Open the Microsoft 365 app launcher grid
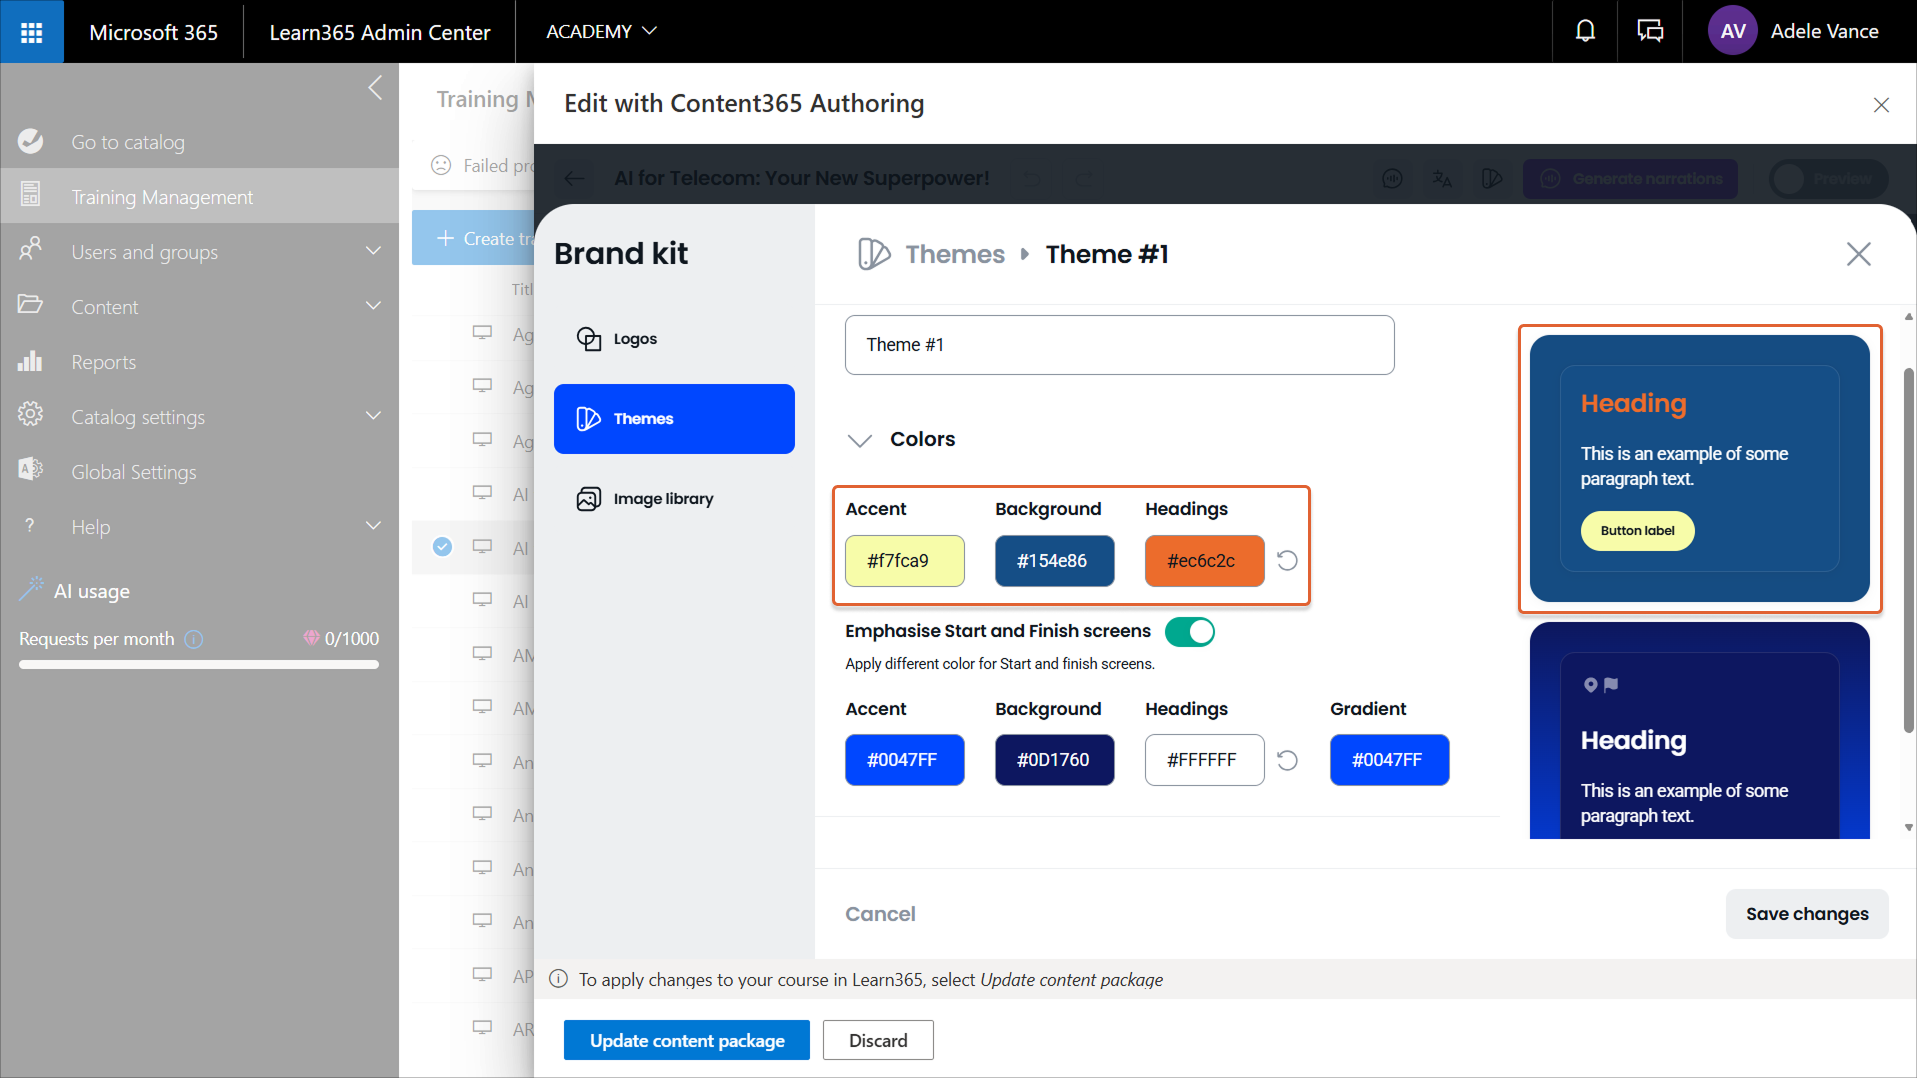Screen dimensions: 1917x1078 pyautogui.click(x=31, y=32)
